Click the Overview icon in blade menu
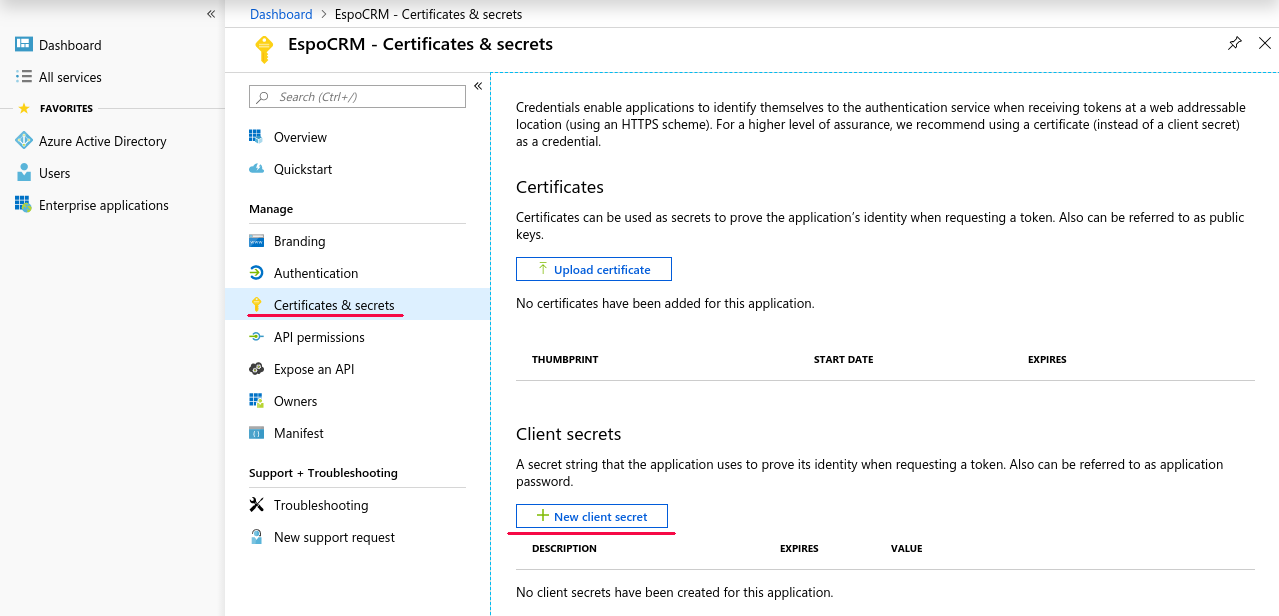The width and height of the screenshot is (1279, 616). point(256,137)
